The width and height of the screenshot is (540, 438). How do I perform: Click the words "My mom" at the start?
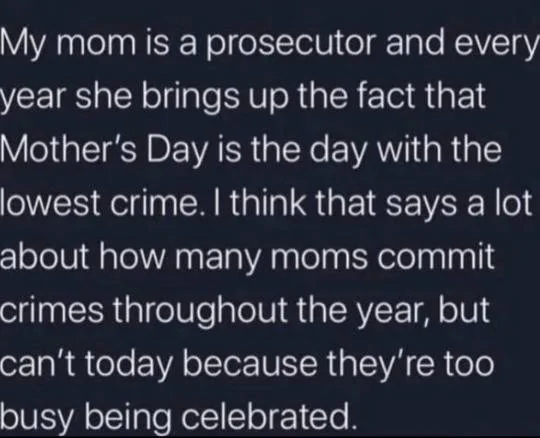coord(68,45)
